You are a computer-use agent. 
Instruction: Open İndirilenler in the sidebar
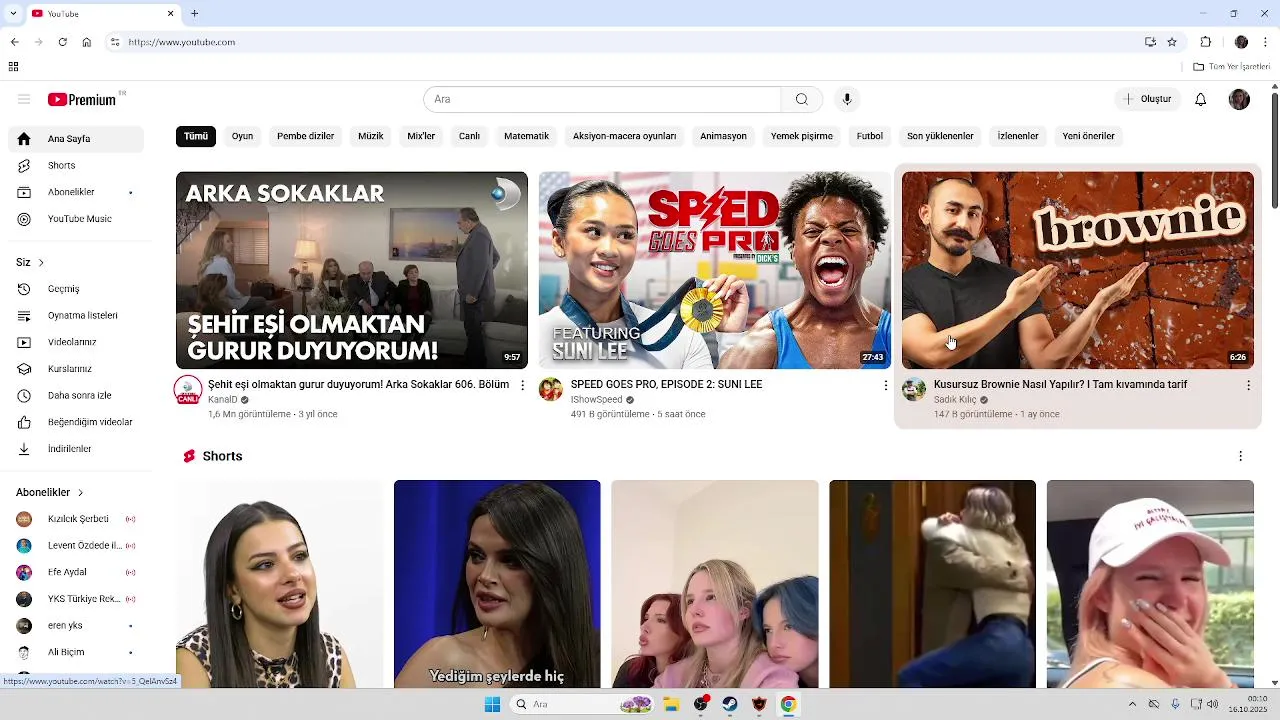[x=76, y=449]
